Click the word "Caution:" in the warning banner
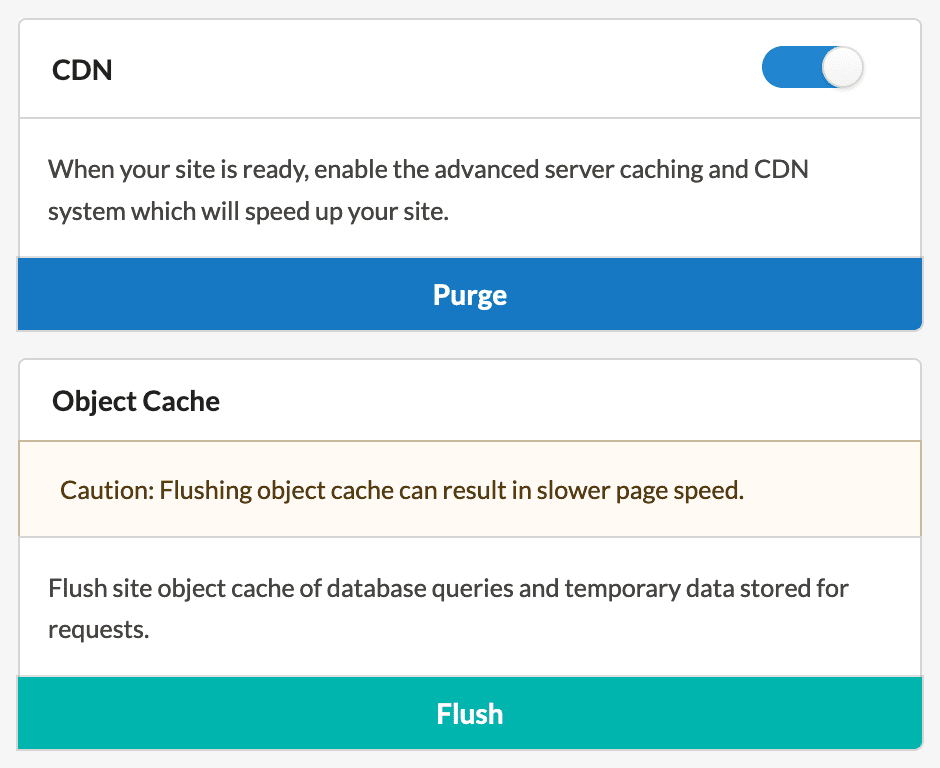Image resolution: width=940 pixels, height=768 pixels. tap(107, 491)
